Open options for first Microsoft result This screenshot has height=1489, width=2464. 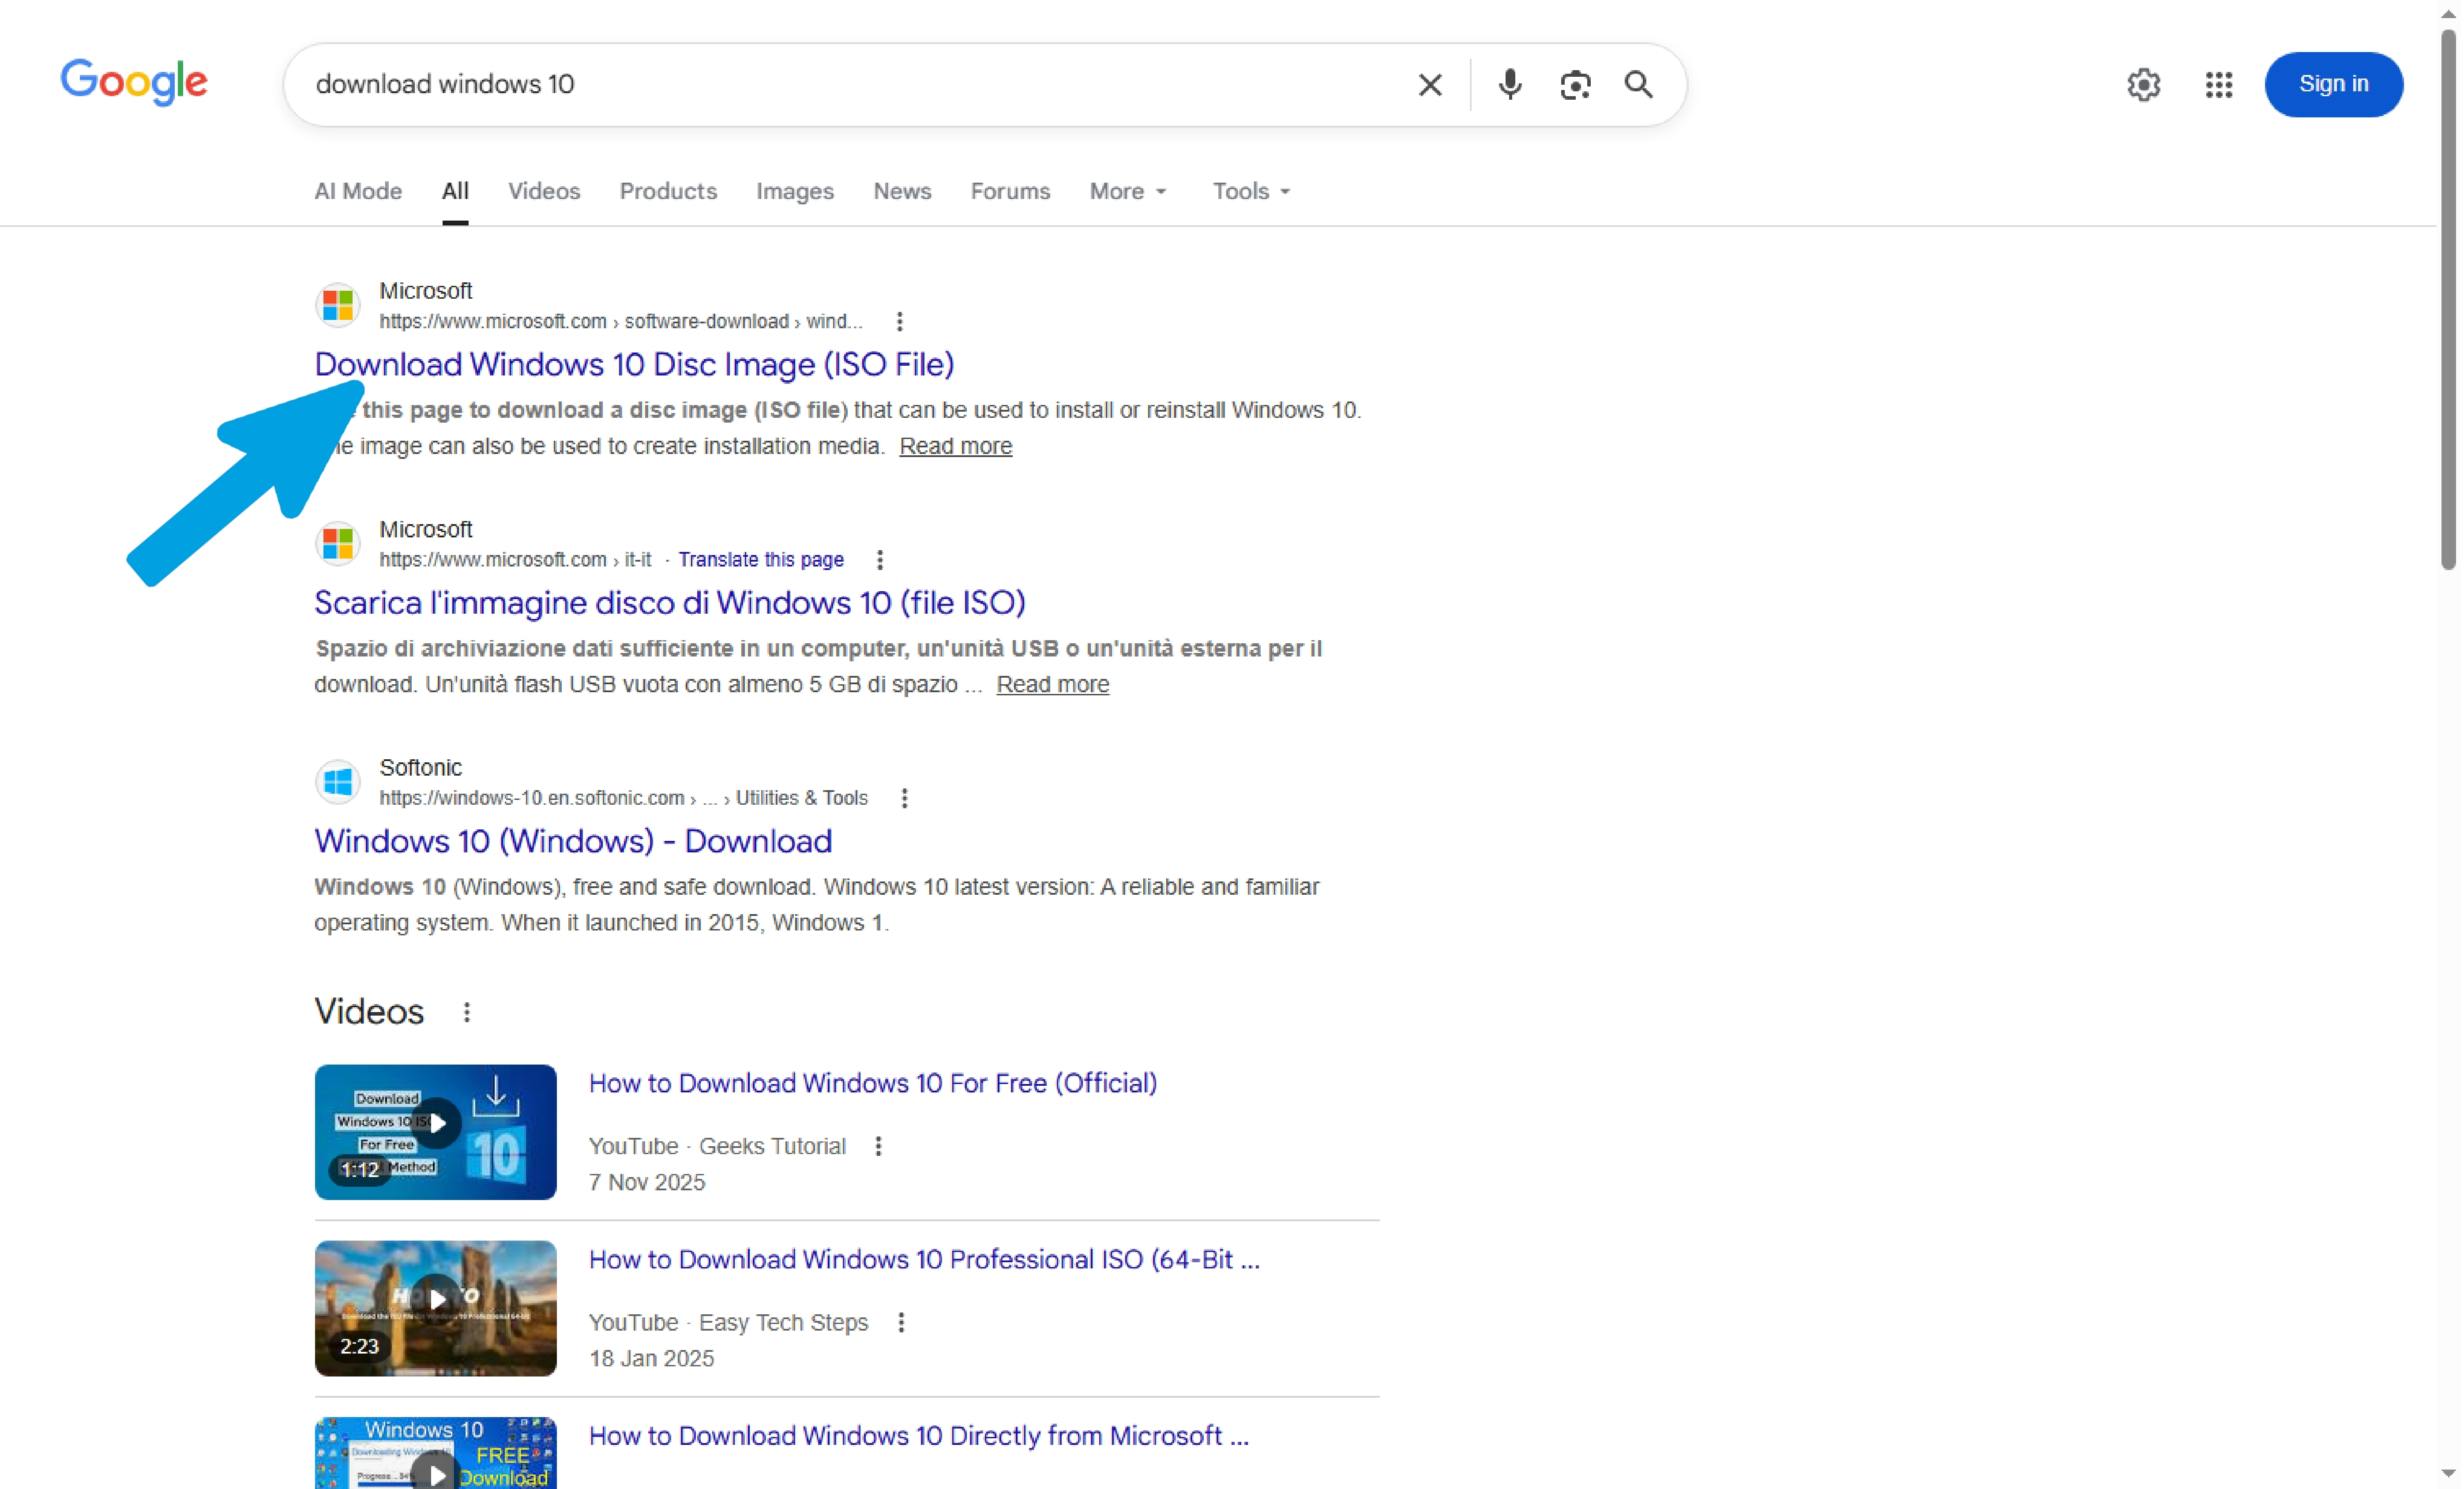(x=899, y=321)
